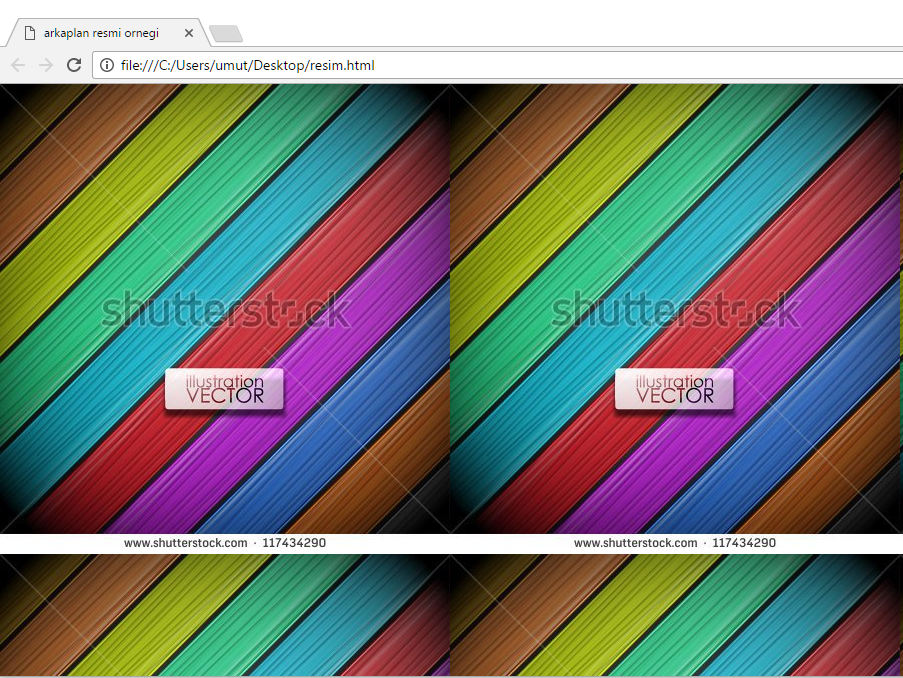Click the browser Forward arrow
This screenshot has height=678, width=903.
(46, 65)
